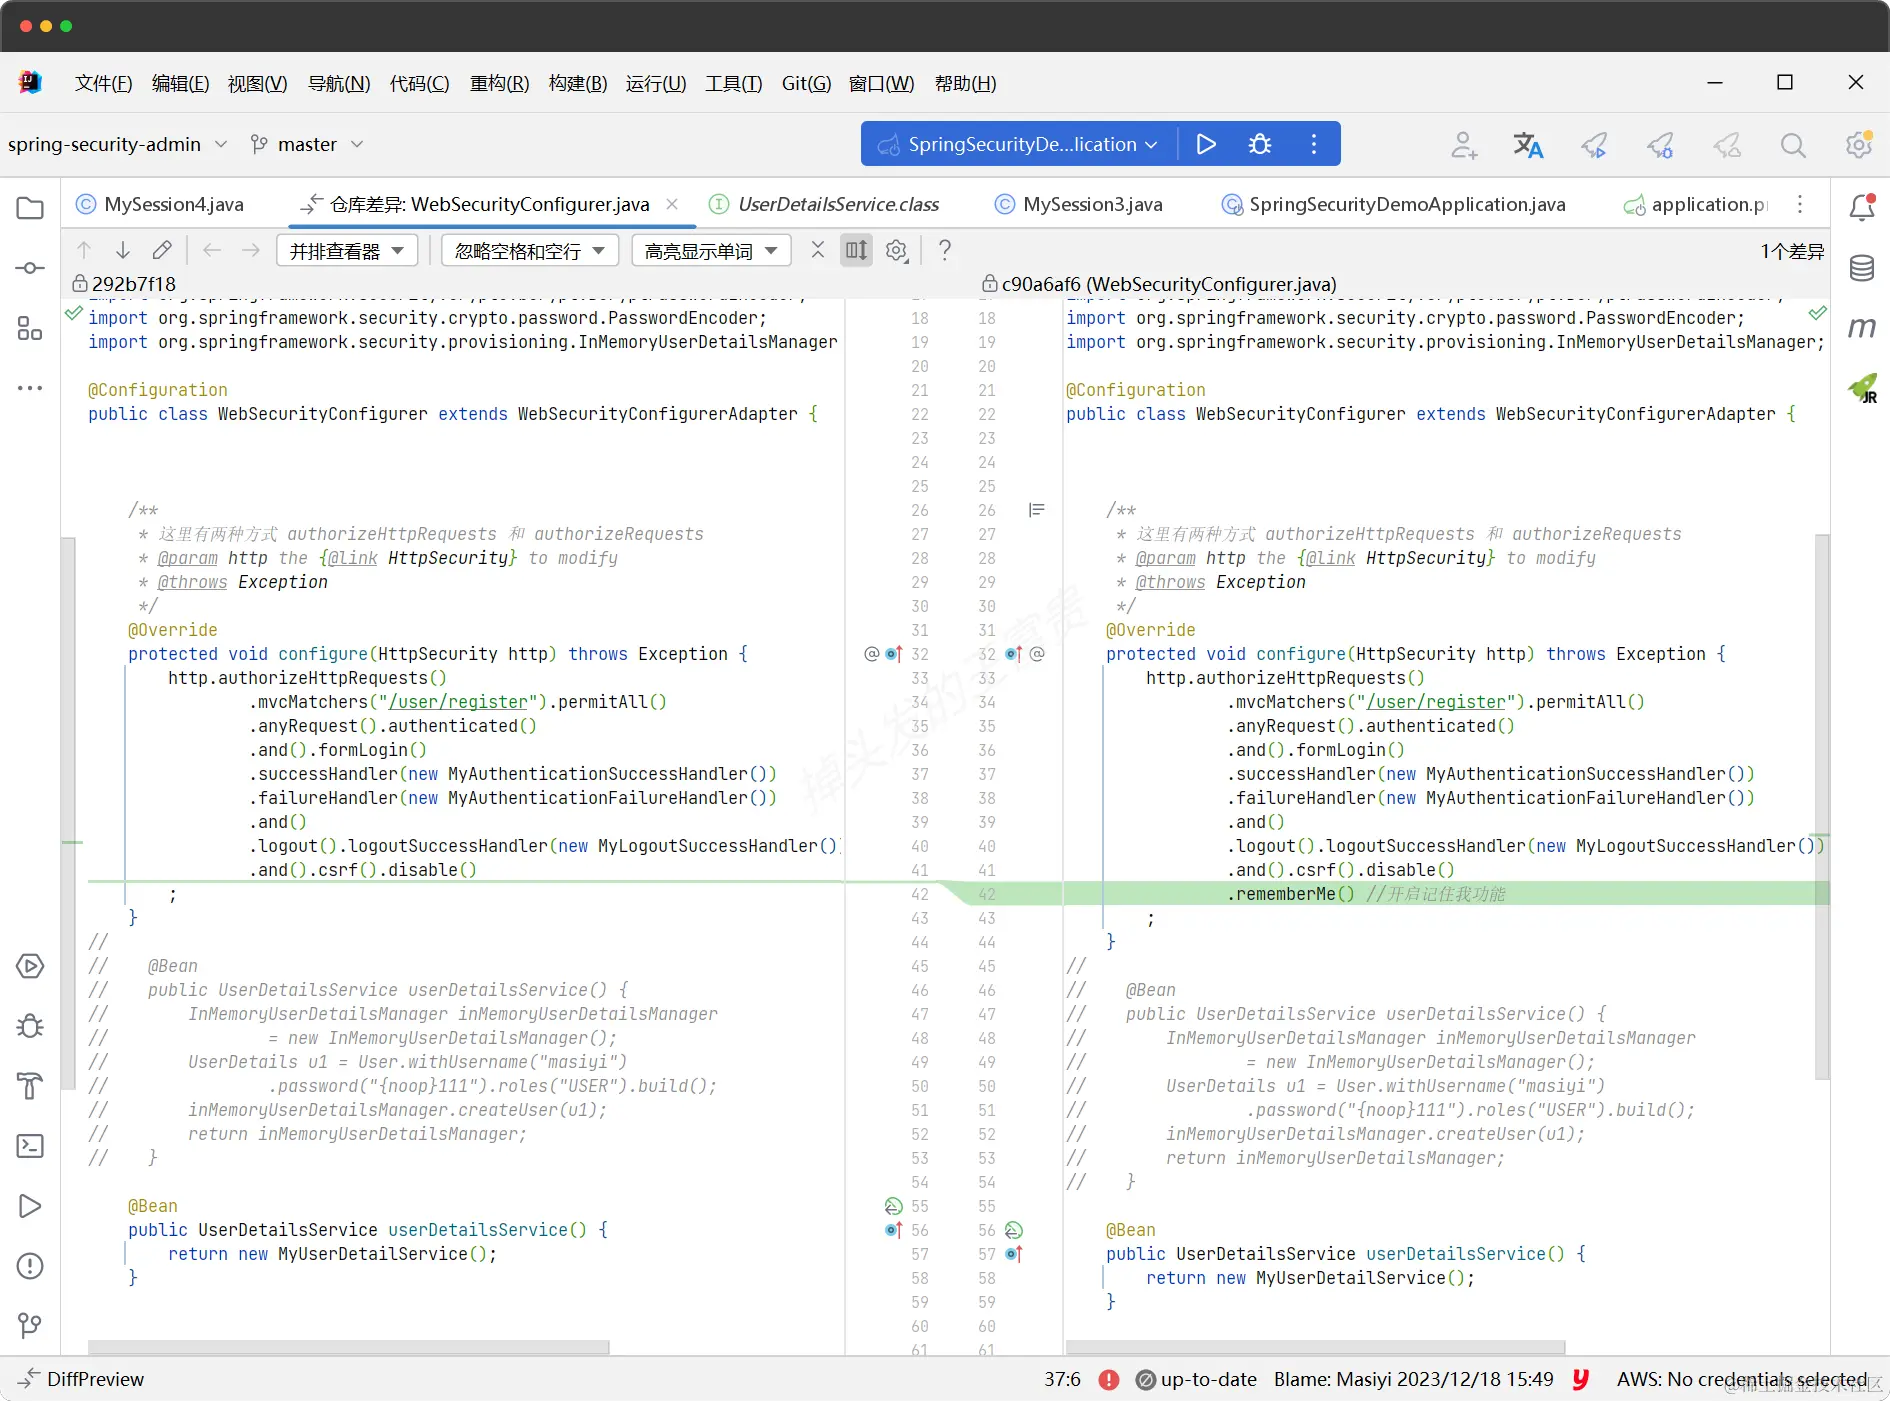The width and height of the screenshot is (1890, 1401).
Task: Click the left pane horizontal scrollbar
Action: tap(348, 1347)
